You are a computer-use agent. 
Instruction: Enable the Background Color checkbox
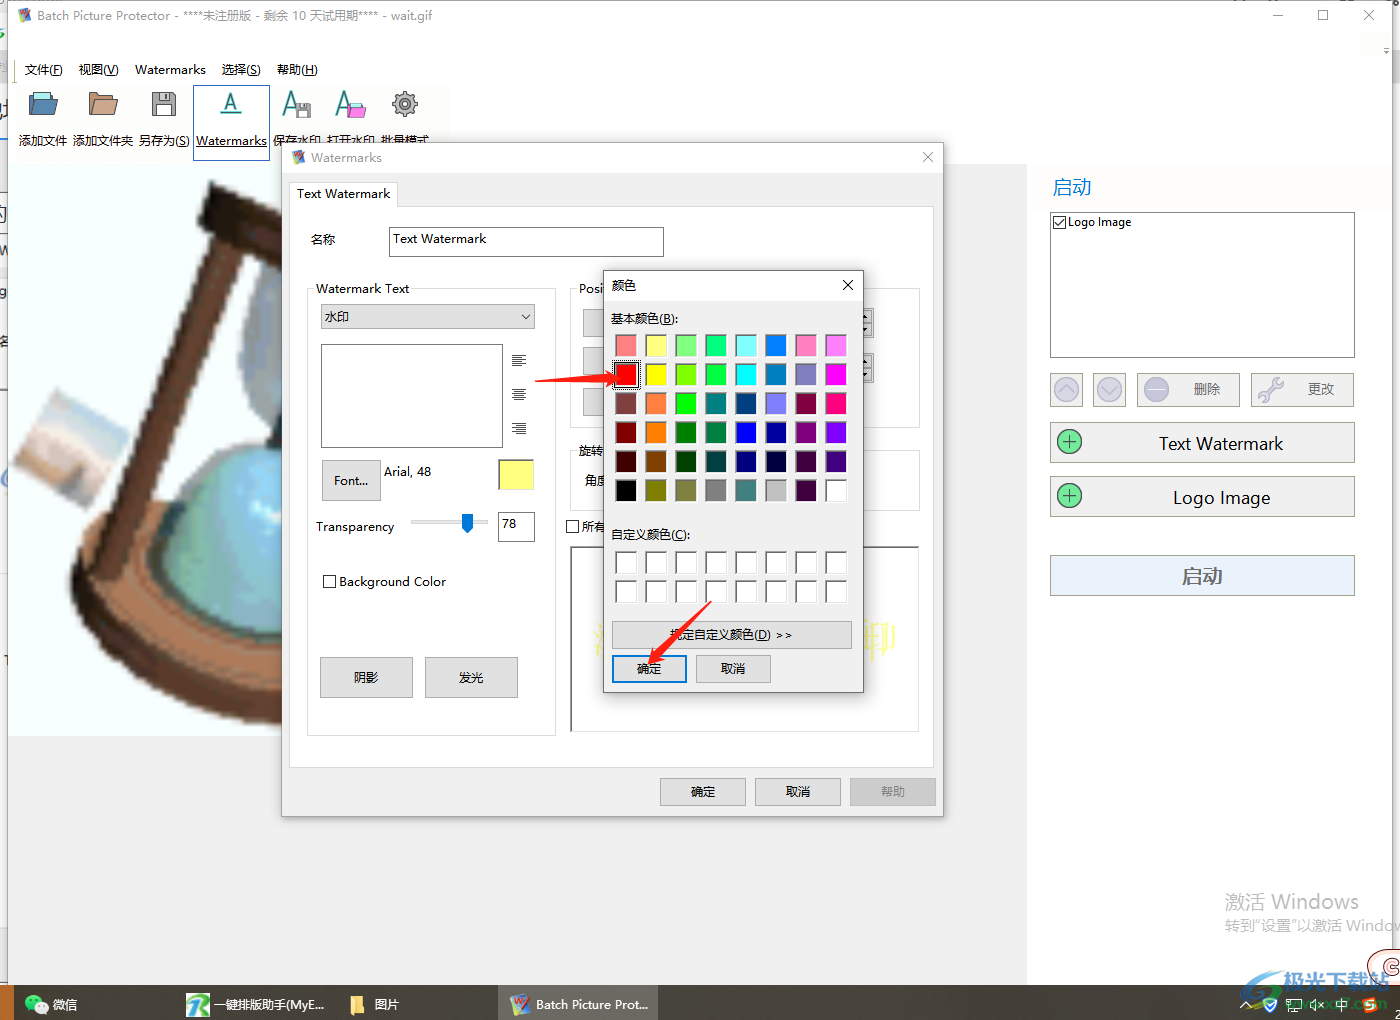329,581
